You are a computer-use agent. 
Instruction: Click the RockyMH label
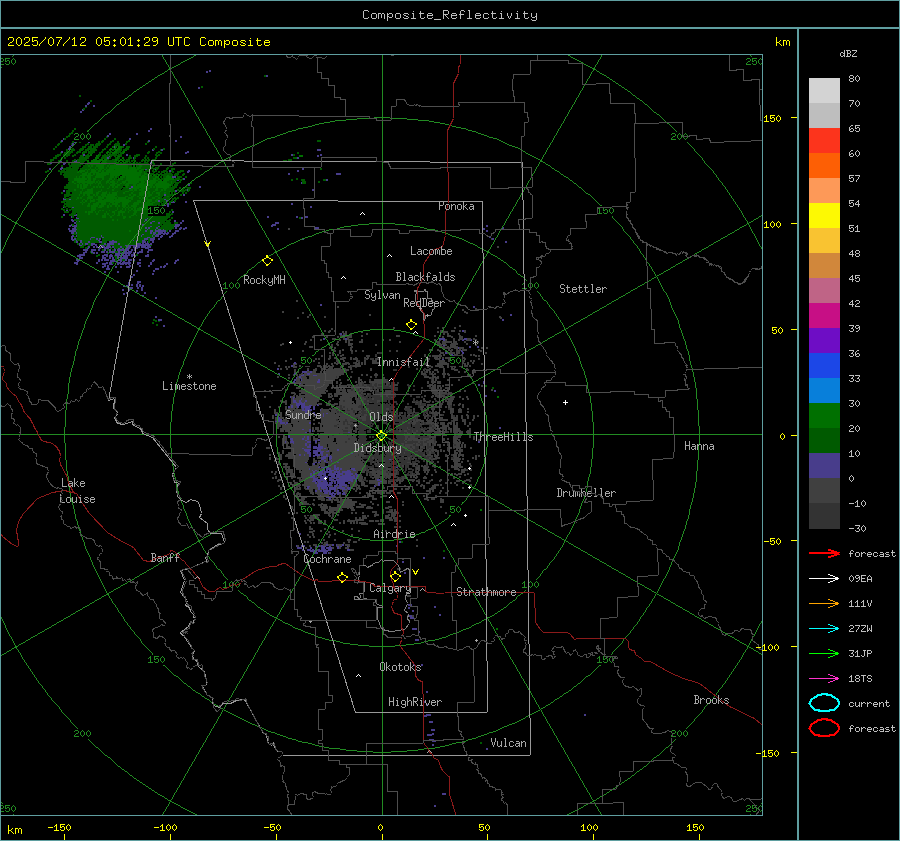point(264,280)
